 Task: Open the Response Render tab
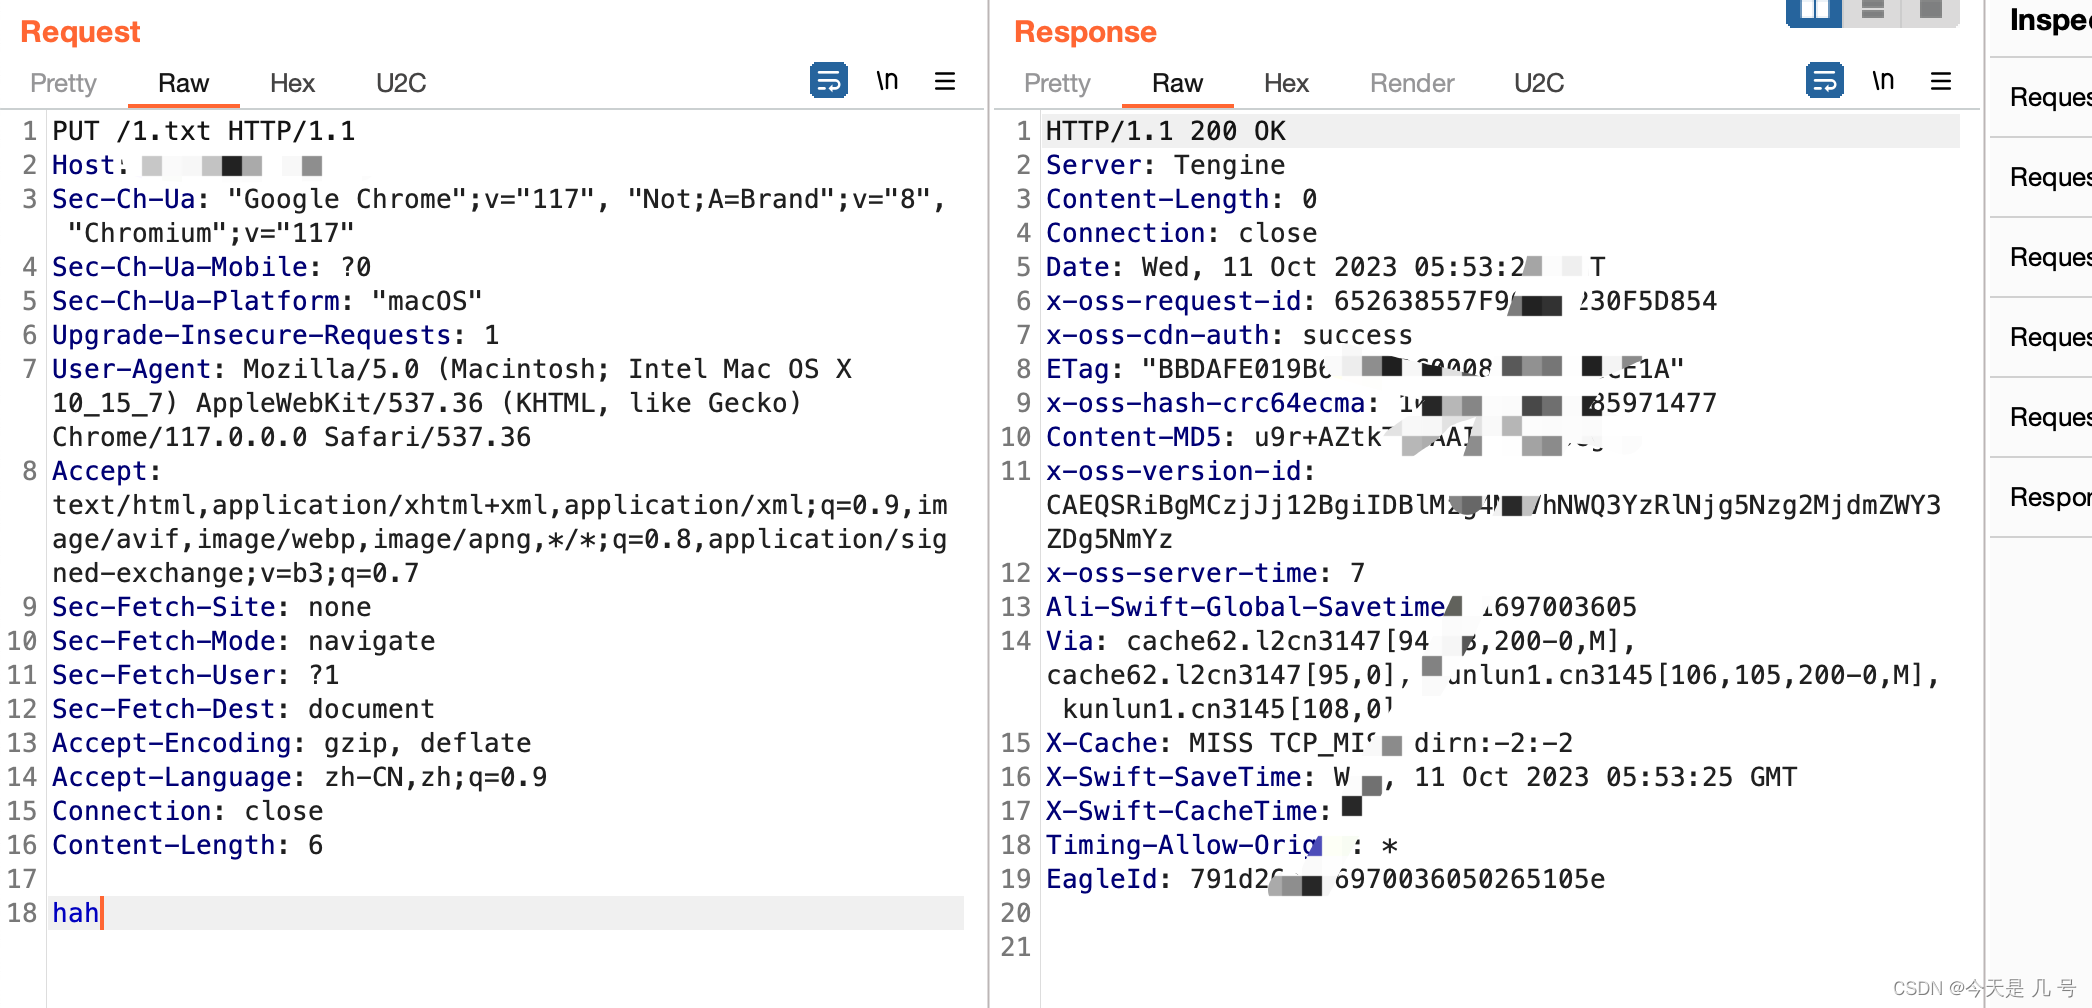click(x=1412, y=83)
